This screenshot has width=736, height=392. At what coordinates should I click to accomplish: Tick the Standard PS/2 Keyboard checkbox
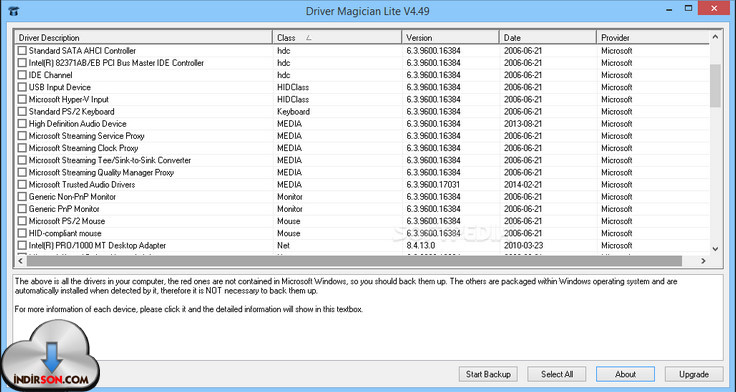tap(22, 111)
